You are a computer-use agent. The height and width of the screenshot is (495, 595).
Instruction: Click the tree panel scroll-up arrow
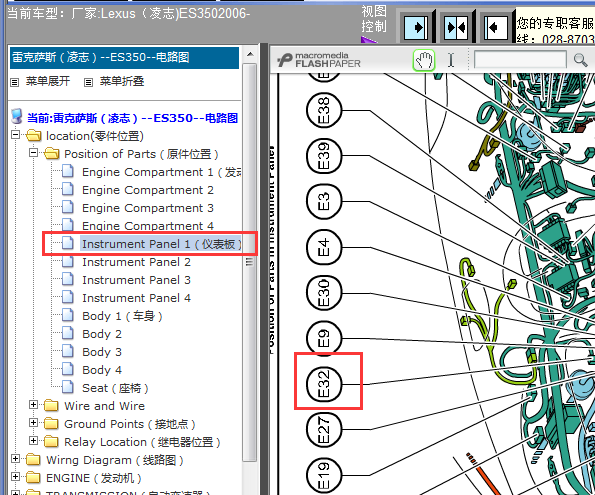pos(250,54)
